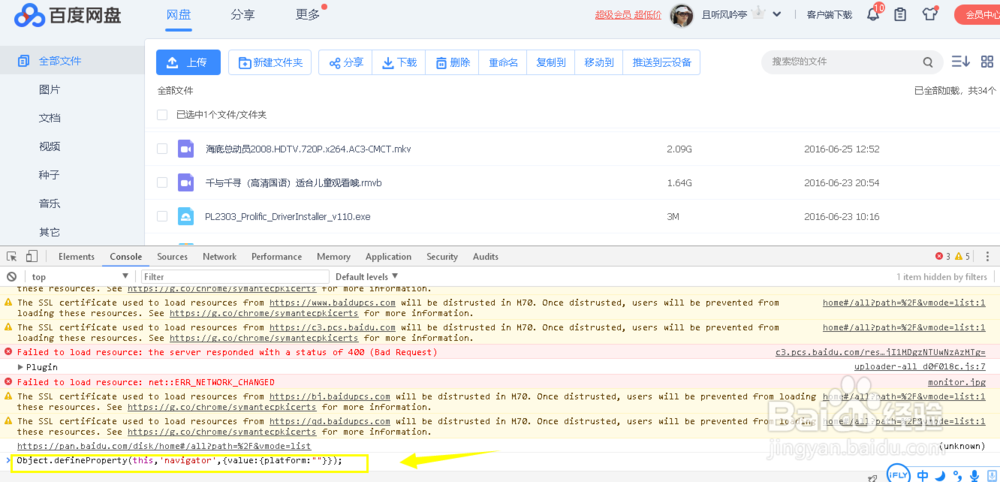This screenshot has height=482, width=1000.
Task: Open the 超级会员 超低价 link
Action: [x=628, y=15]
